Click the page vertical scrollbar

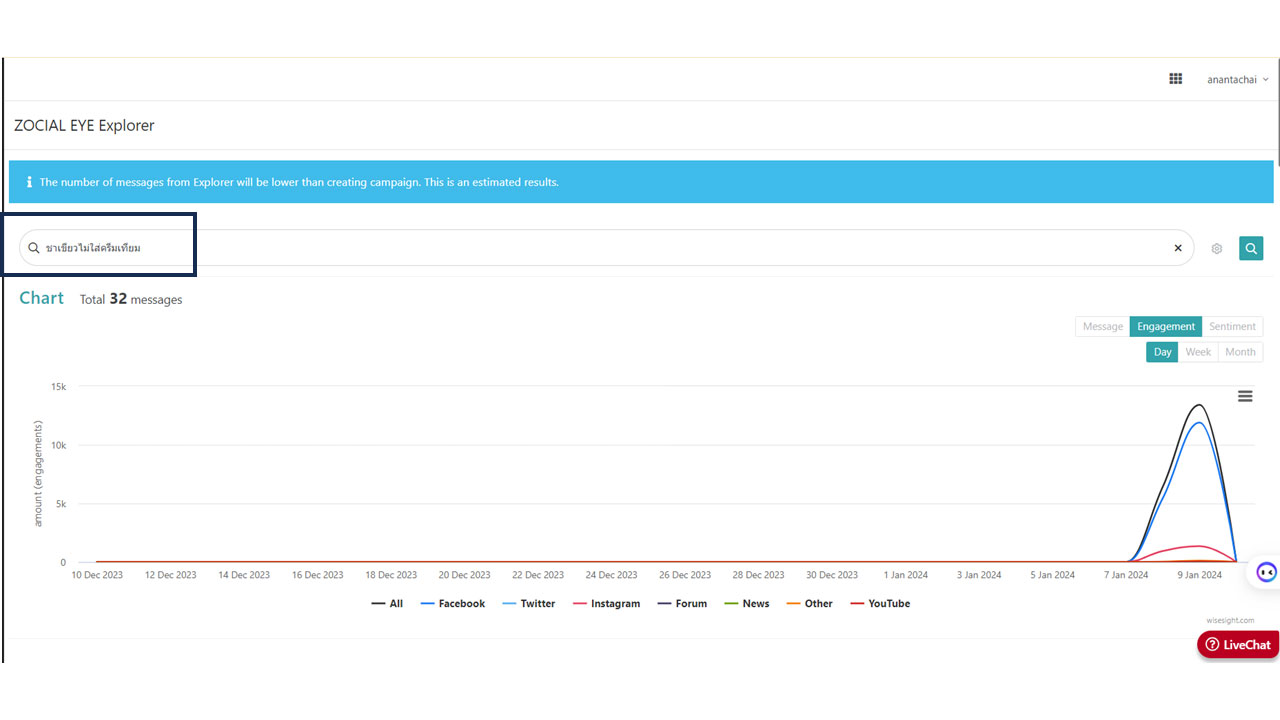[x=1276, y=110]
